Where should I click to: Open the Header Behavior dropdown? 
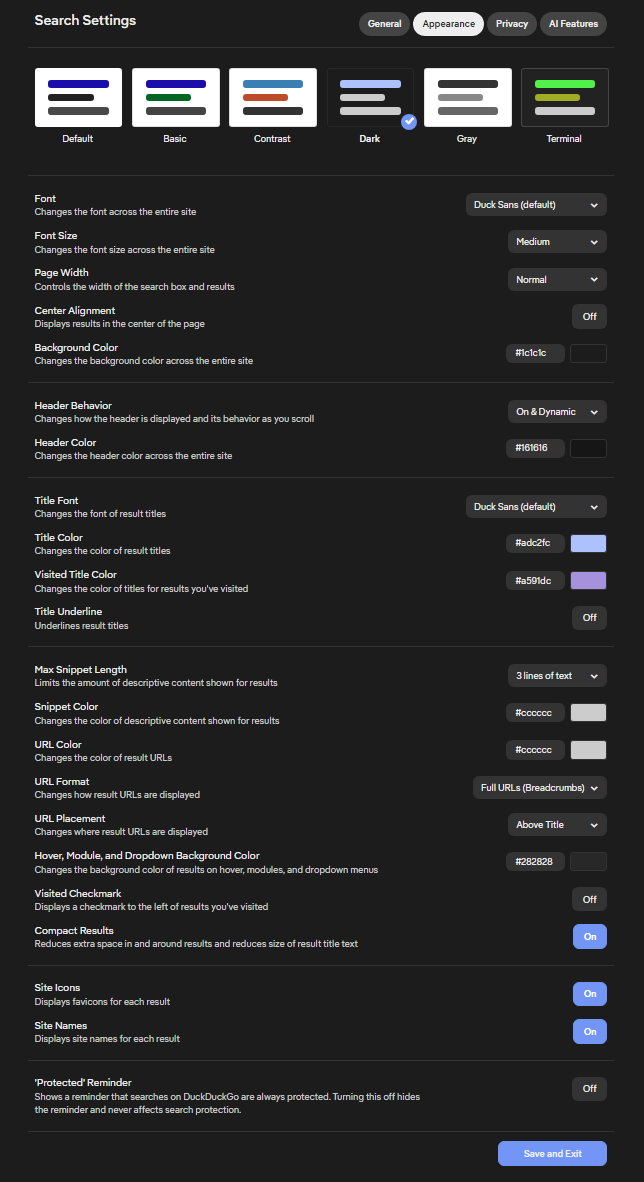tap(557, 412)
